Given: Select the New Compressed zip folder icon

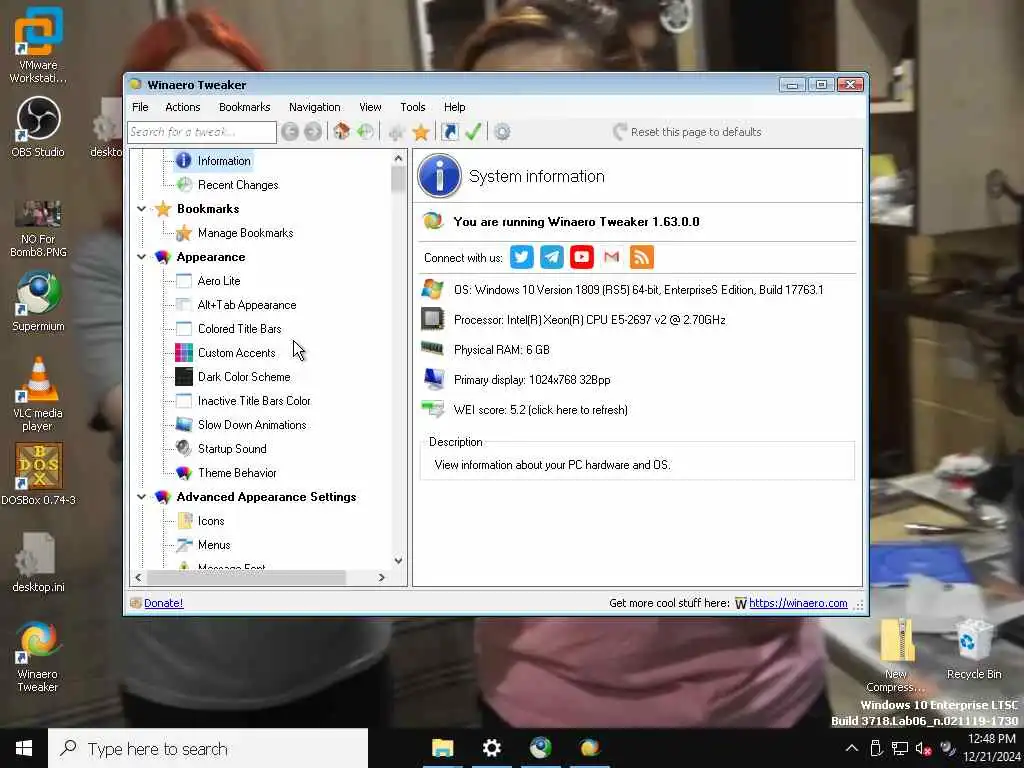Looking at the screenshot, I should (x=896, y=655).
